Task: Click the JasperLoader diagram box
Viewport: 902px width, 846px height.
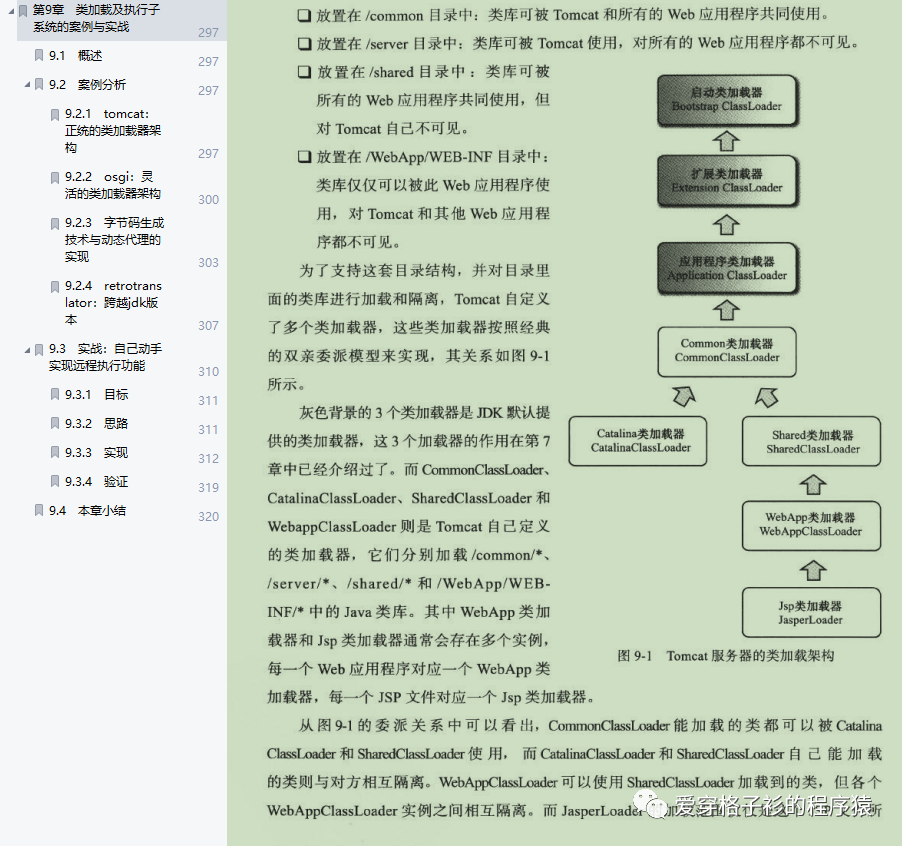Action: click(811, 612)
